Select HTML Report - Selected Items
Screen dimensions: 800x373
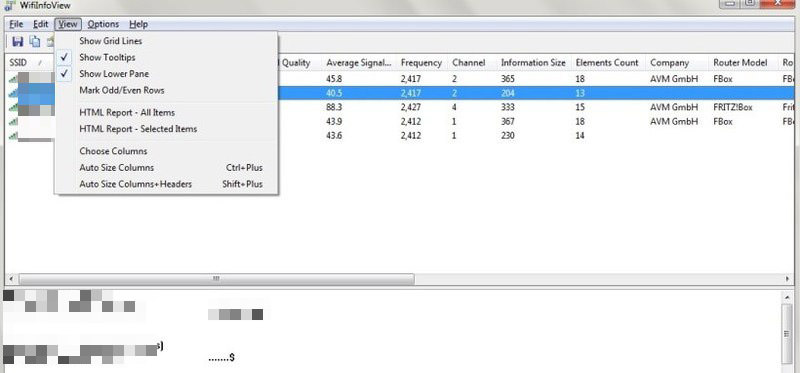(166, 129)
